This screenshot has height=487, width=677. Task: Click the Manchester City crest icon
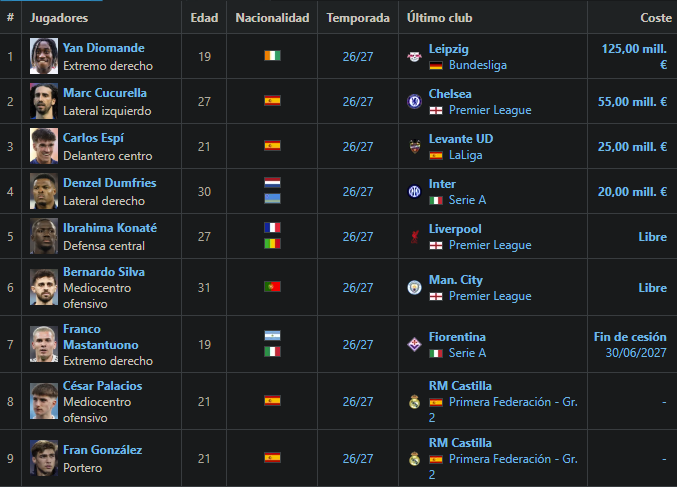414,288
